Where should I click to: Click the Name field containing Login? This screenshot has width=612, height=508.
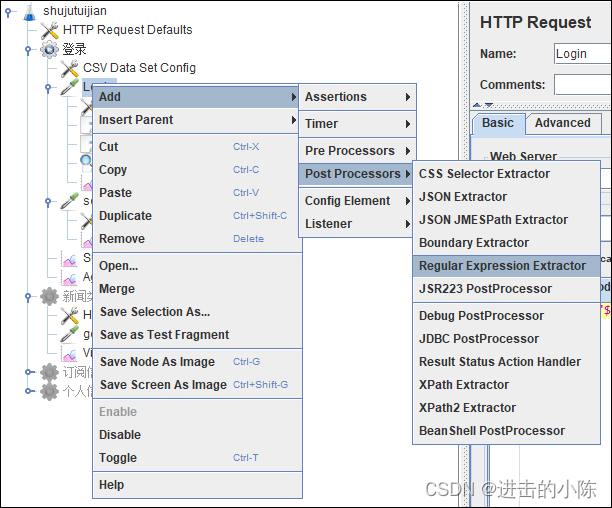point(583,53)
